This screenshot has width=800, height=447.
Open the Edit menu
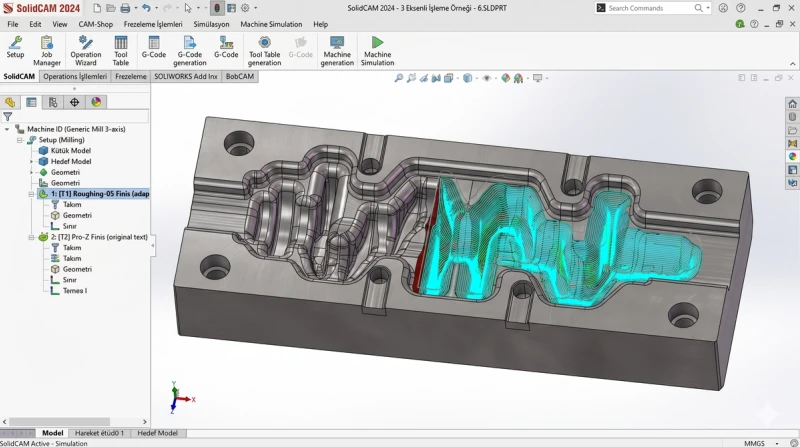(35, 24)
